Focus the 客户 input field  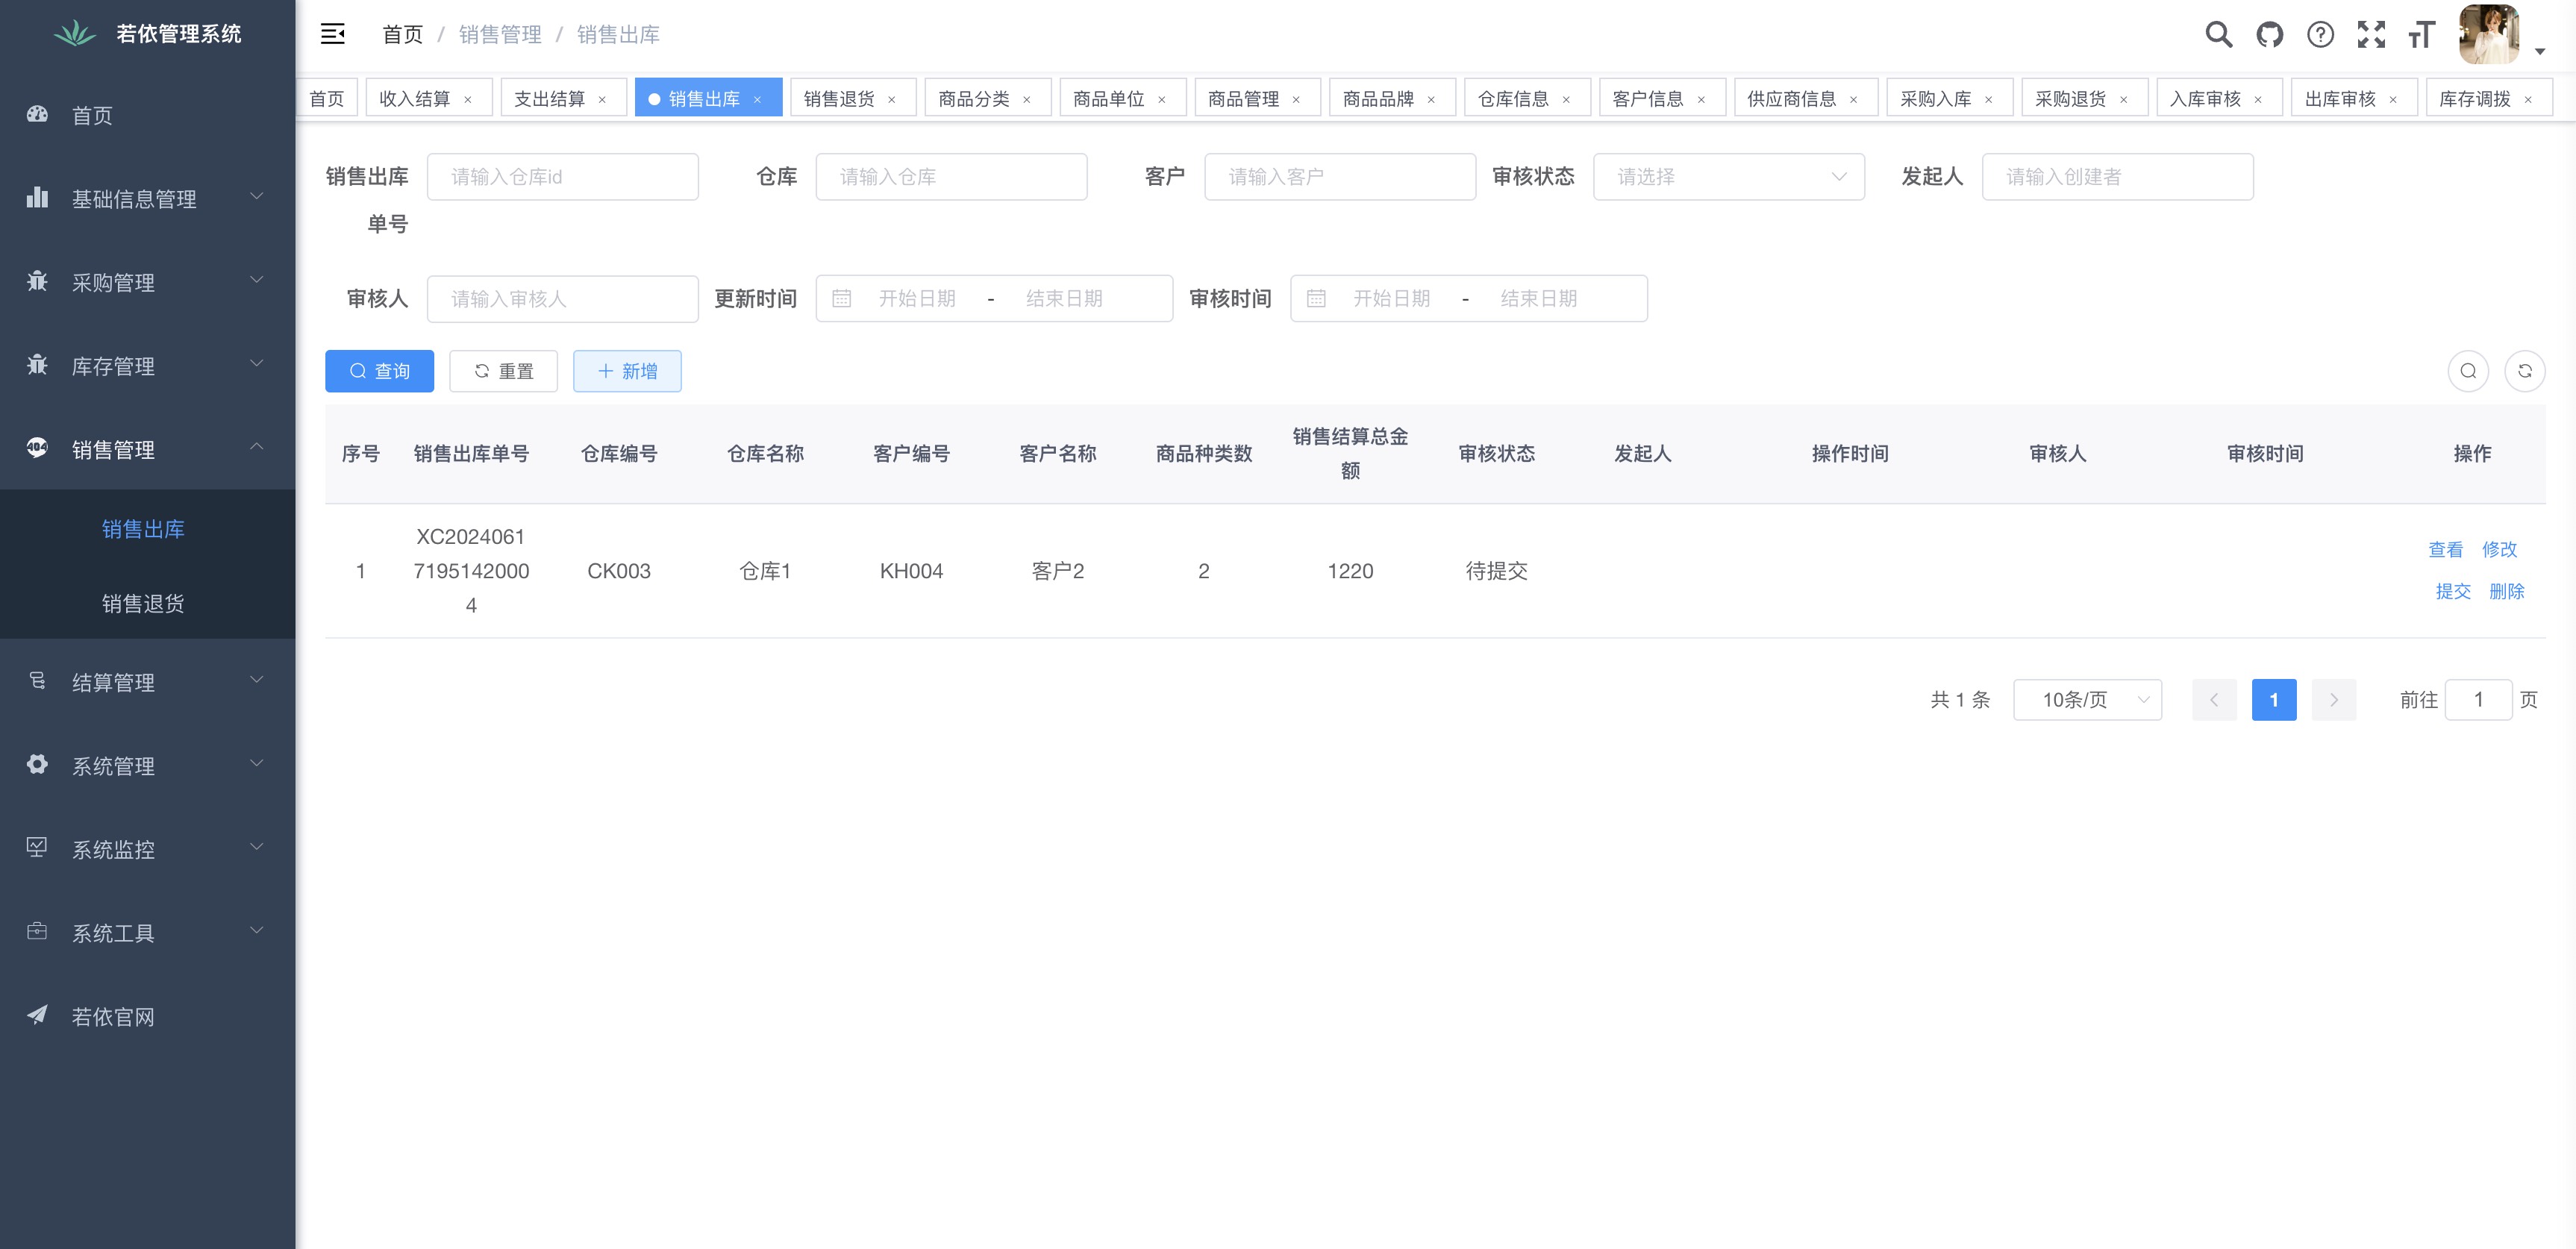pos(1340,177)
